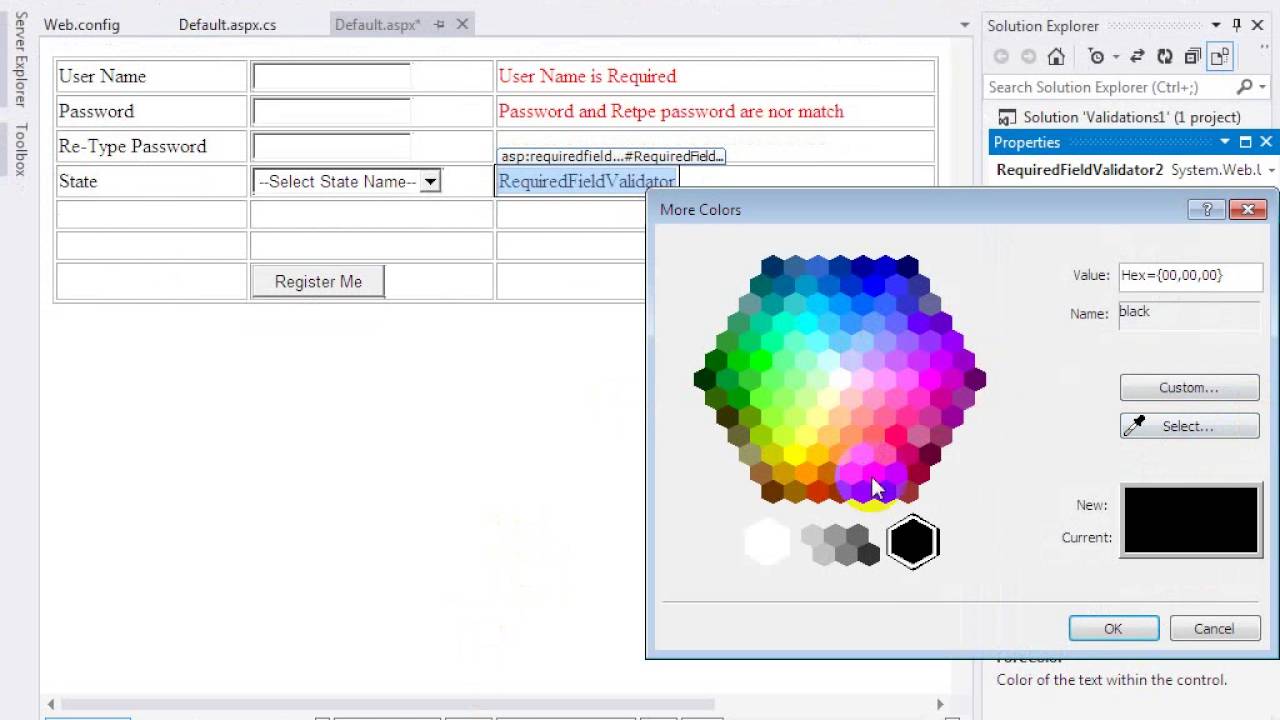This screenshot has width=1280, height=720.
Task: Switch to the Web.config tab
Action: tap(82, 24)
